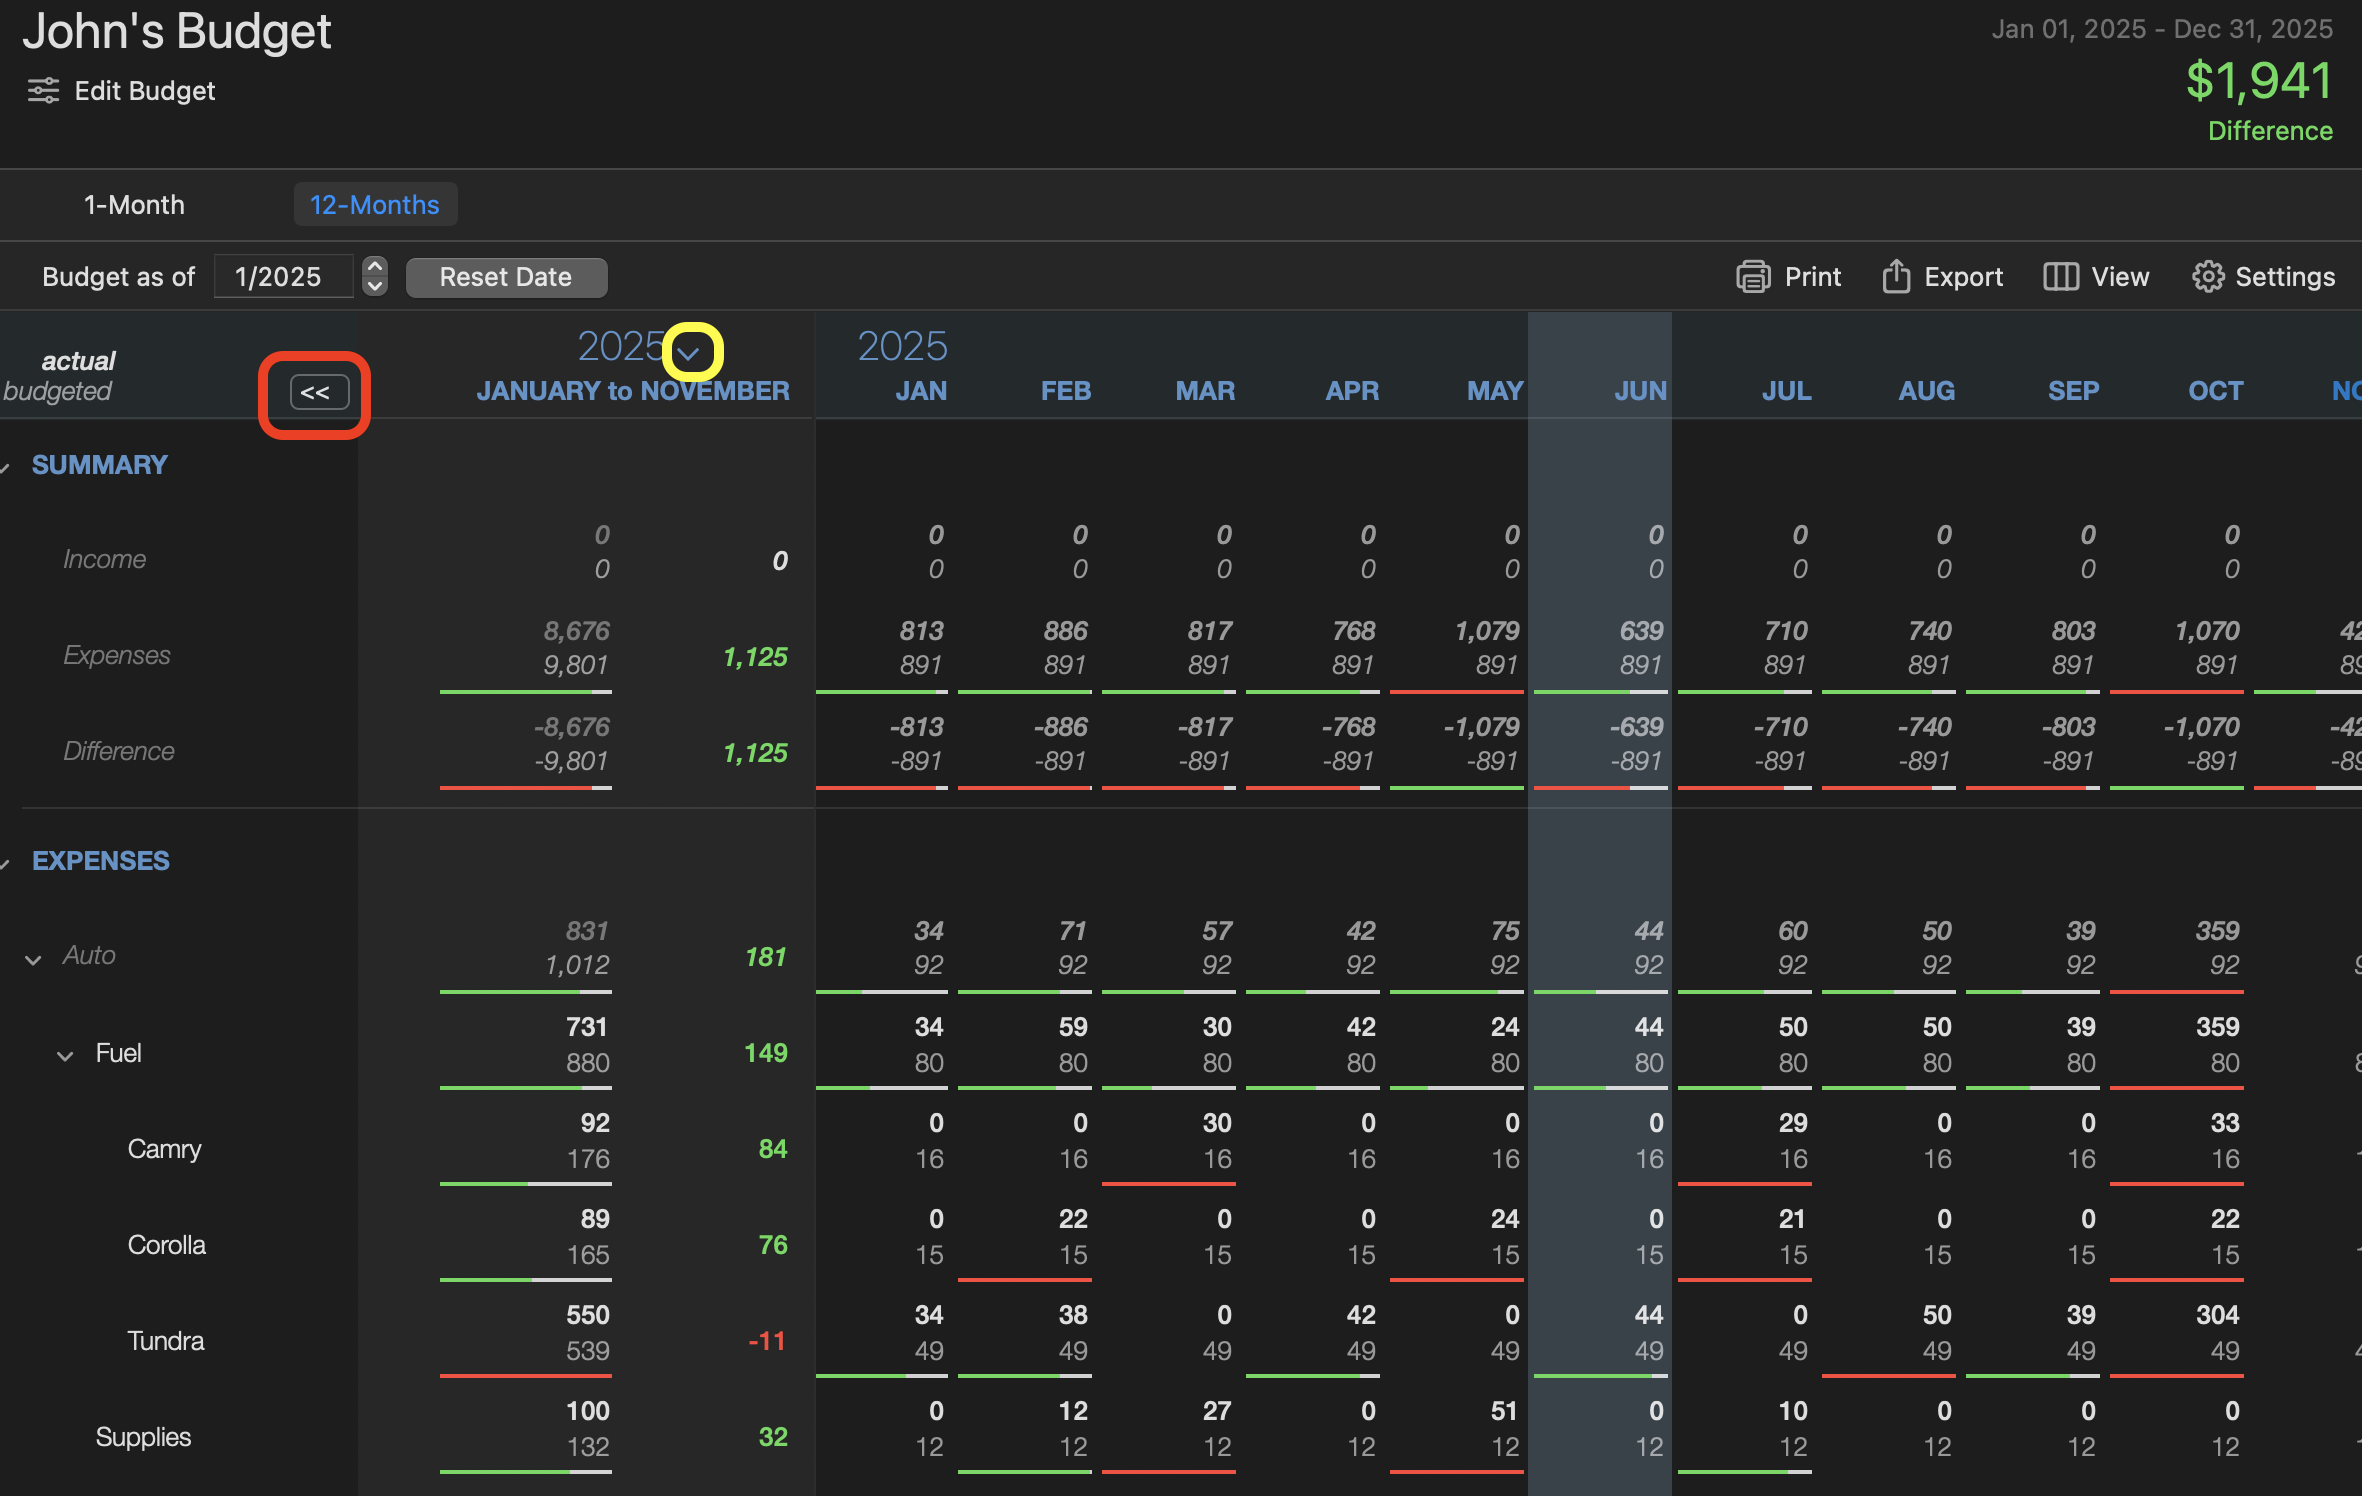Image resolution: width=2362 pixels, height=1496 pixels.
Task: Click the Auto January progress bar
Action: (881, 991)
